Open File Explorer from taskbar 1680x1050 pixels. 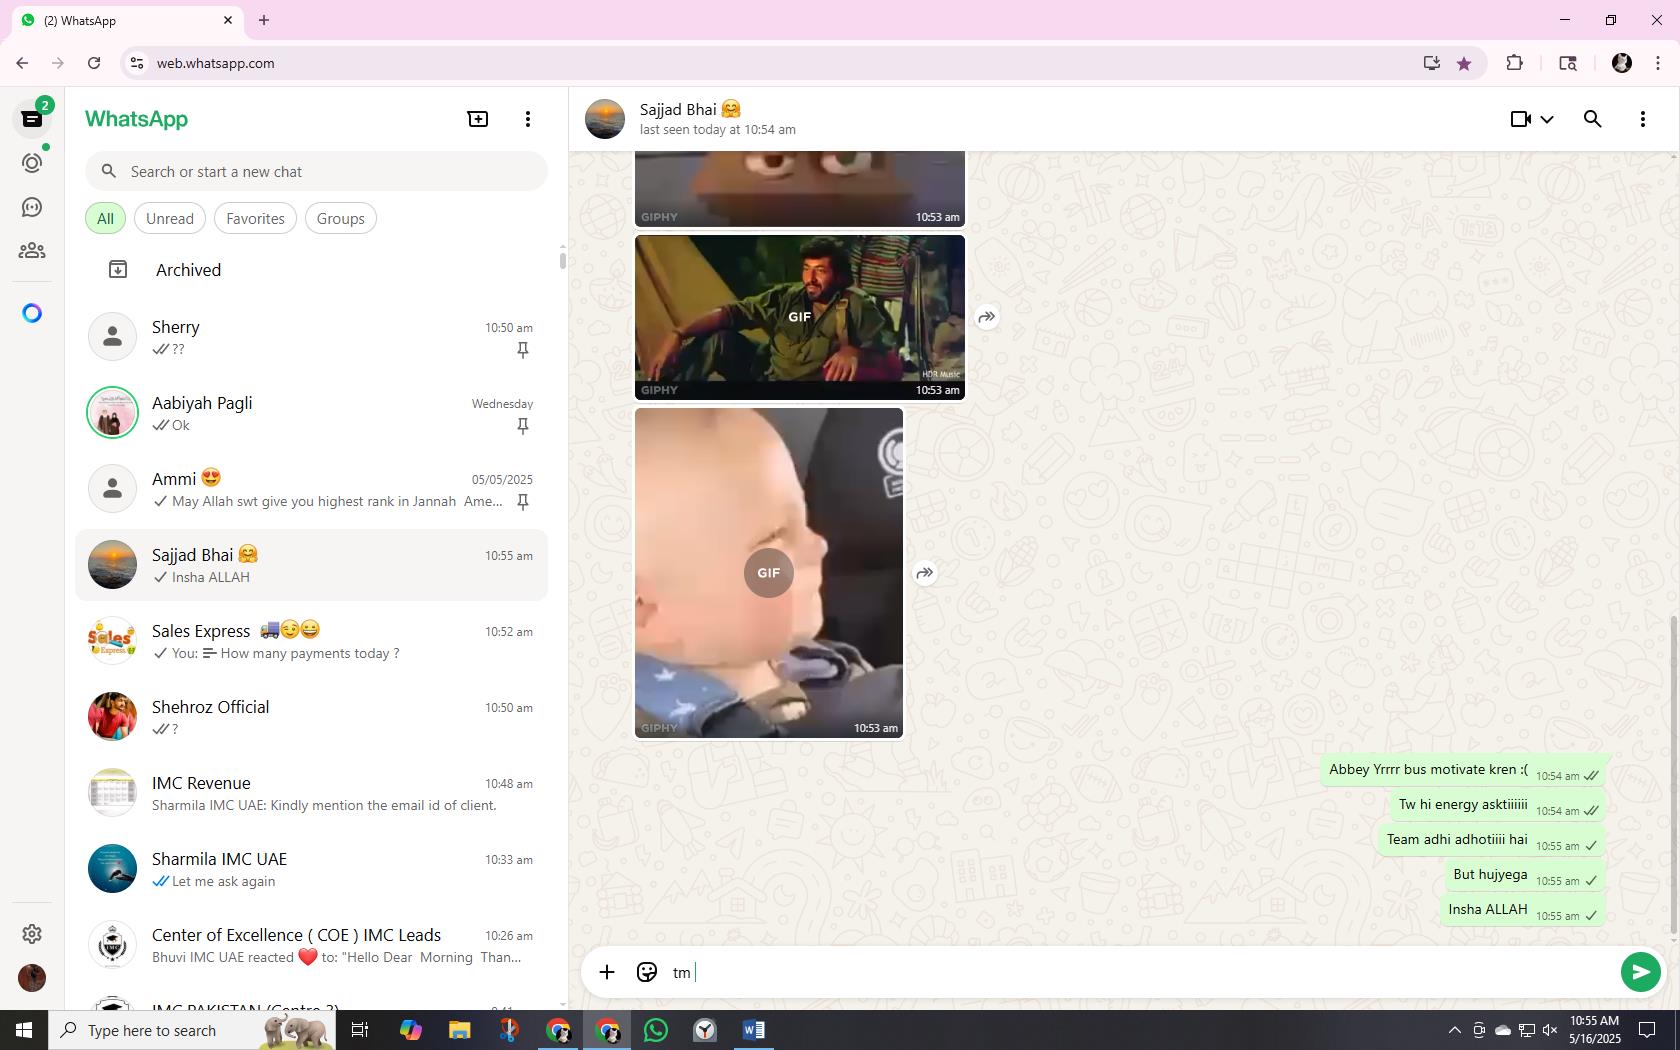[x=459, y=1030]
